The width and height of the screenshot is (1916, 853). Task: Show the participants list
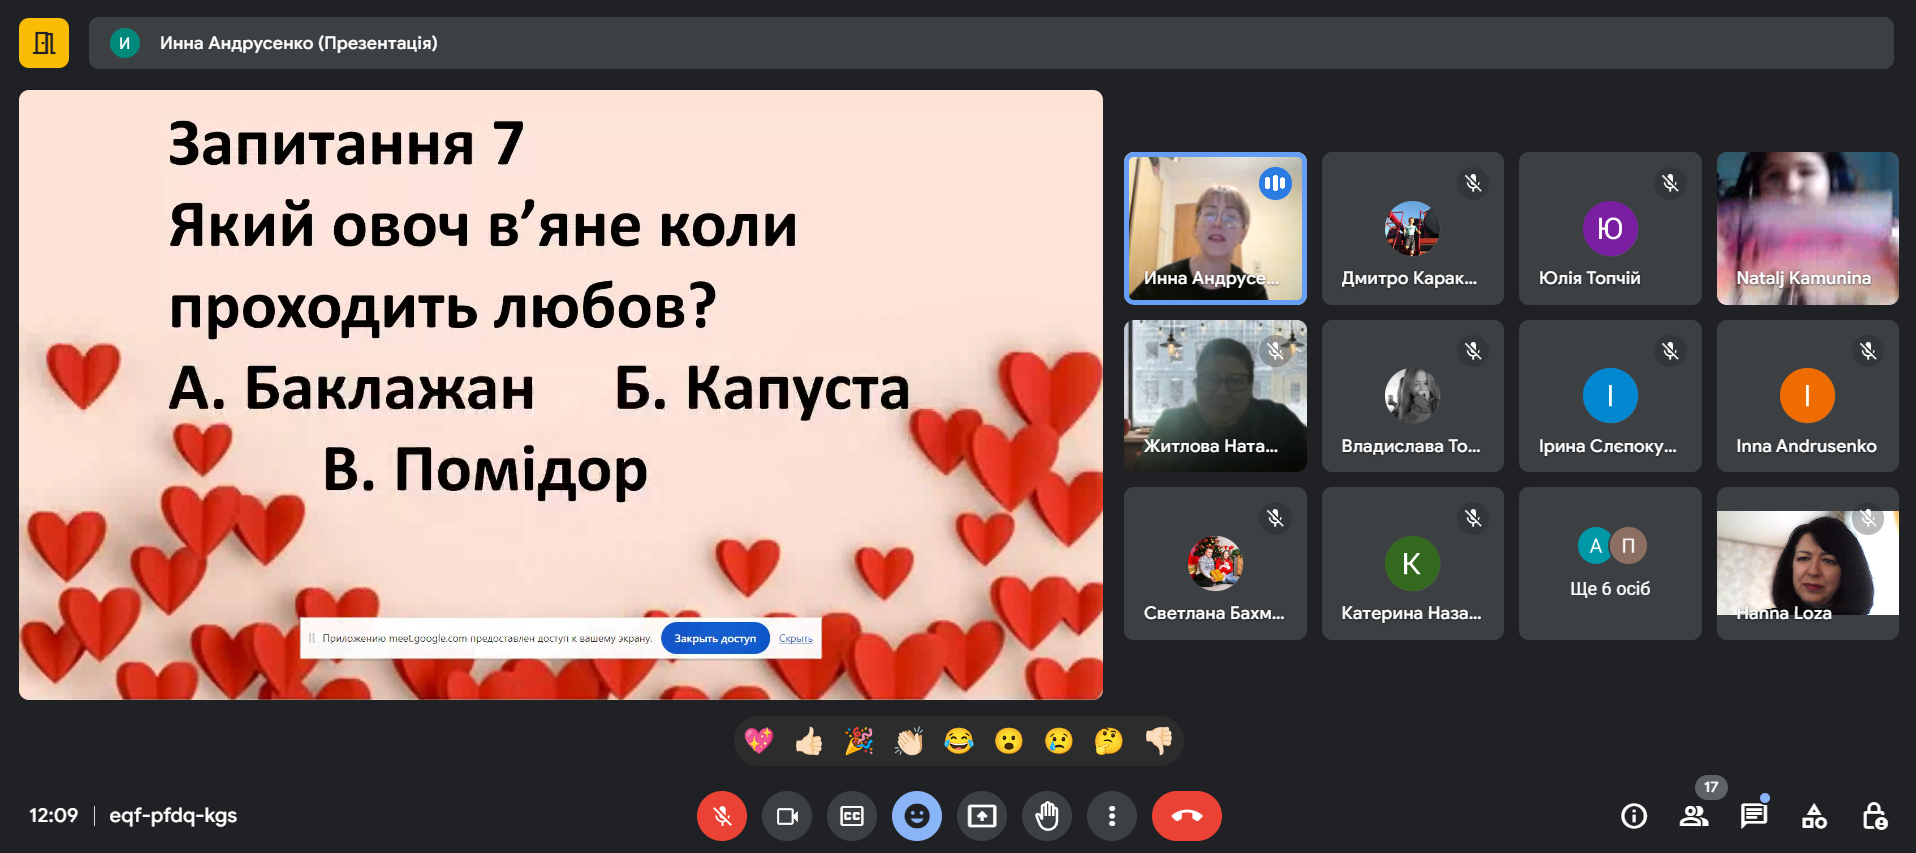coord(1694,816)
